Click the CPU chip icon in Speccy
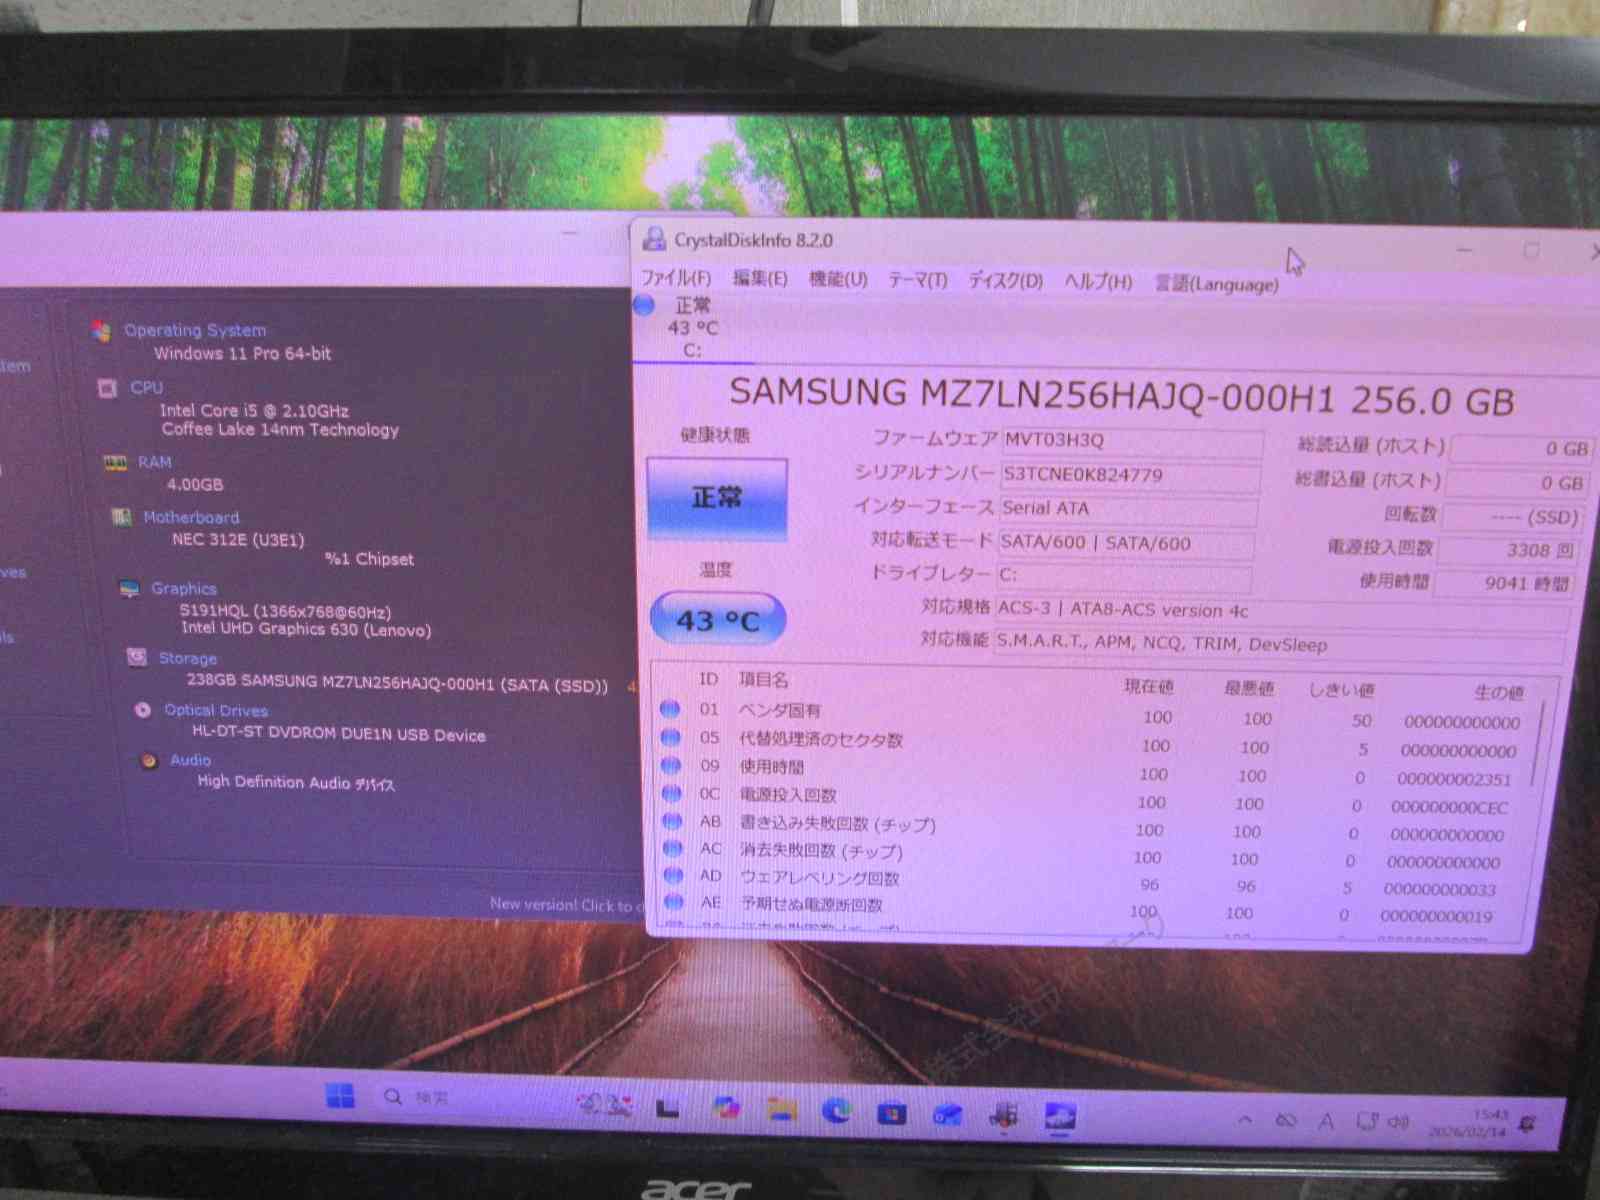Viewport: 1600px width, 1200px height. point(107,388)
